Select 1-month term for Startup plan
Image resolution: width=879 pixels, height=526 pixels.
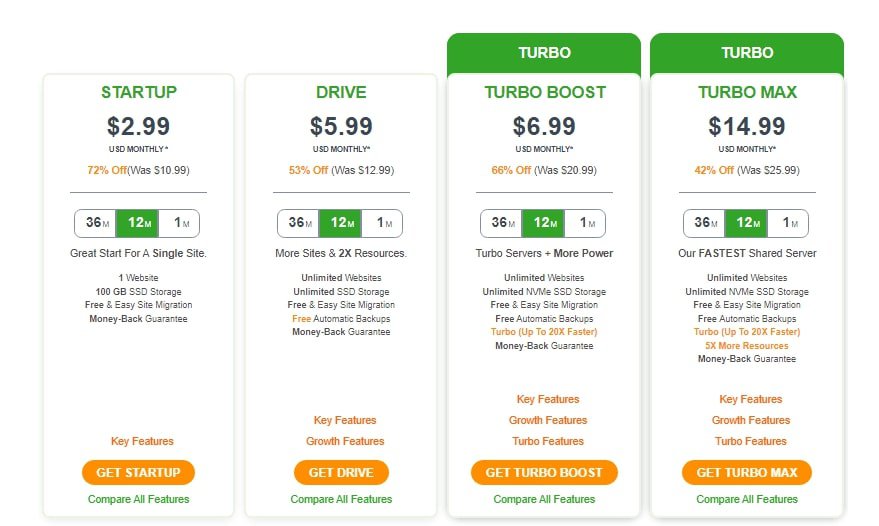point(179,223)
